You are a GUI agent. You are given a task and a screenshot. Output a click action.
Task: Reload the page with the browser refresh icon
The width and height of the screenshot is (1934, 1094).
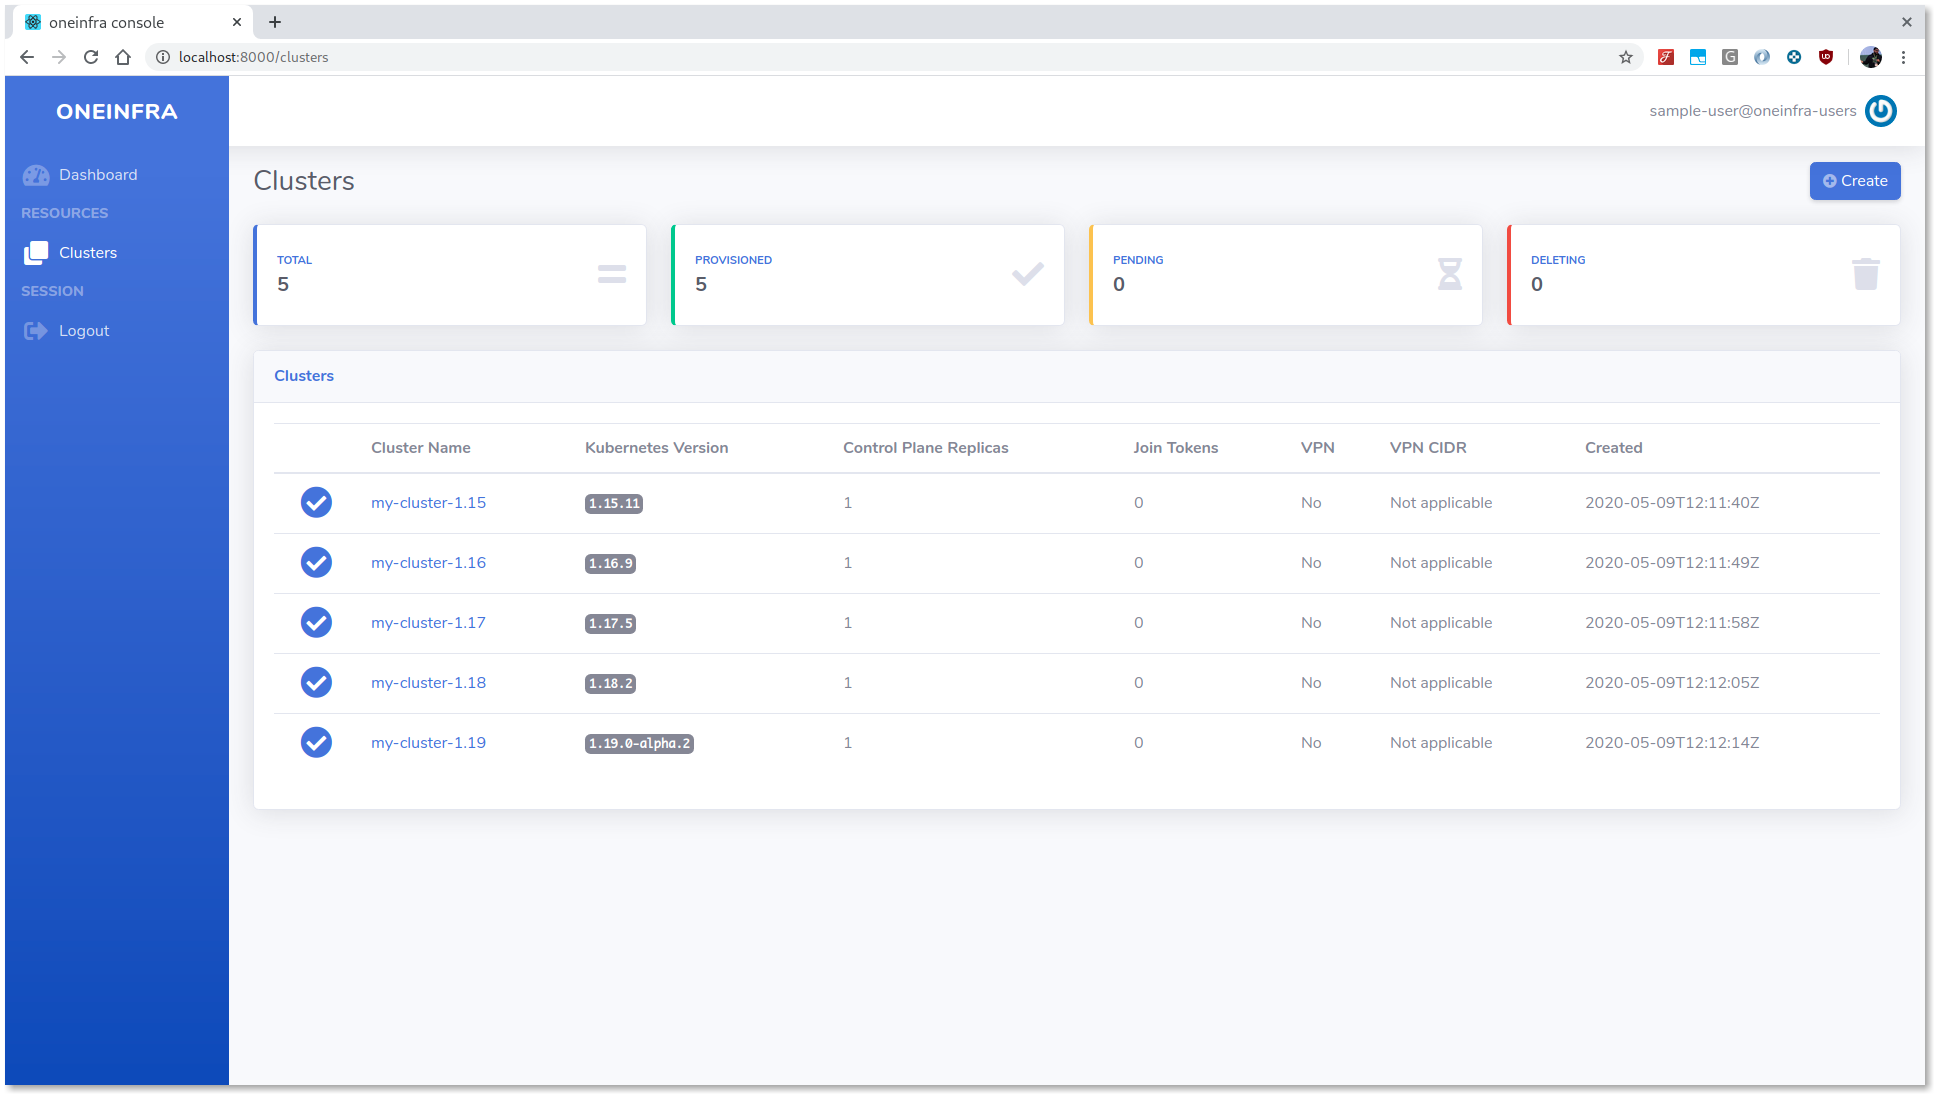point(91,57)
